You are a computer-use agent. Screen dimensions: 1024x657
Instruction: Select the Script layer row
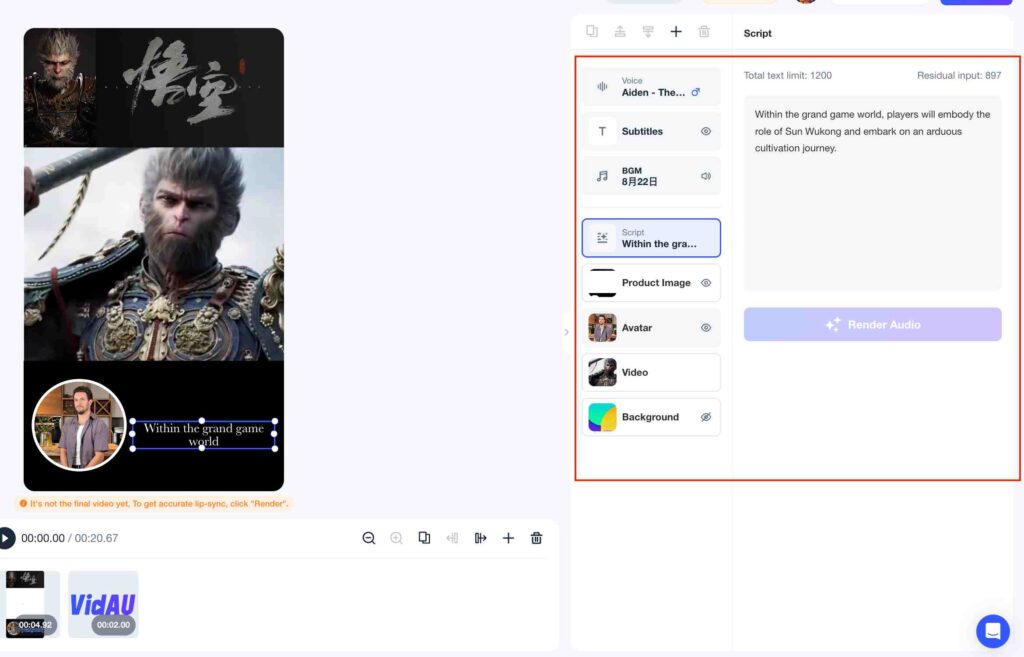tap(651, 238)
